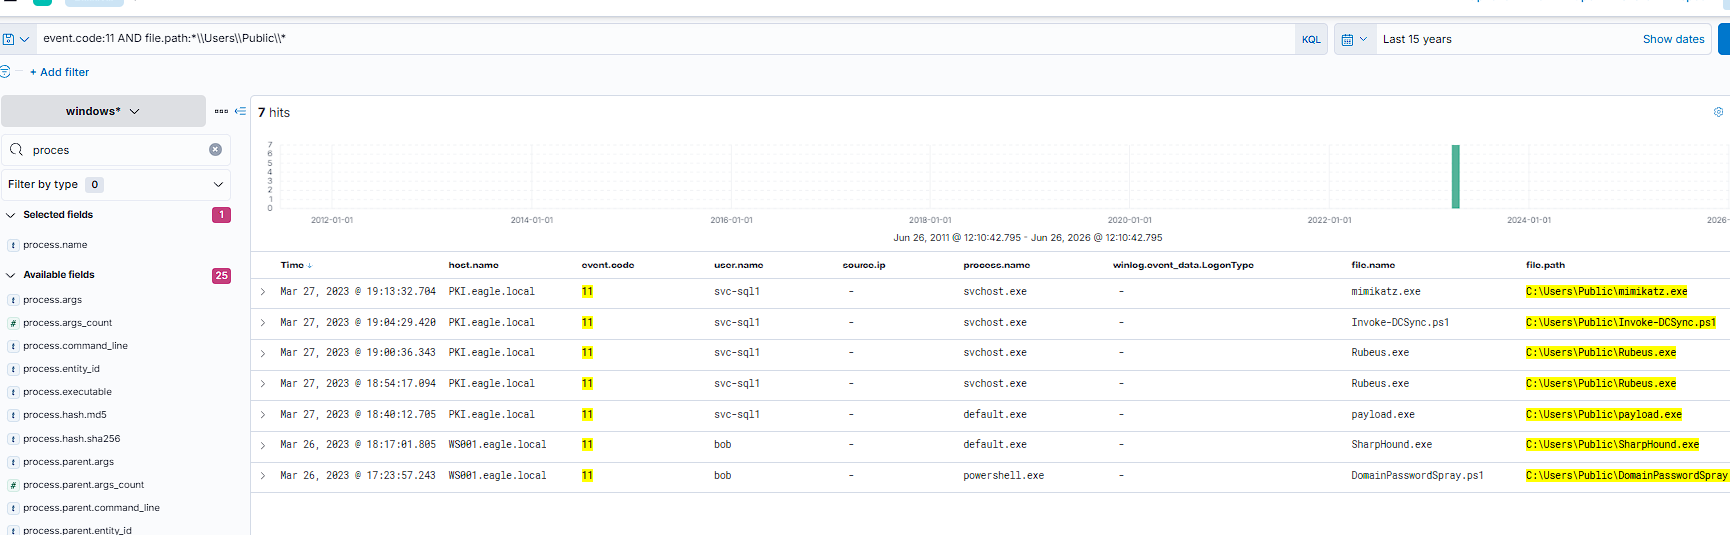This screenshot has width=1730, height=535.
Task: Open the chart options gear icon
Action: coord(1718,112)
